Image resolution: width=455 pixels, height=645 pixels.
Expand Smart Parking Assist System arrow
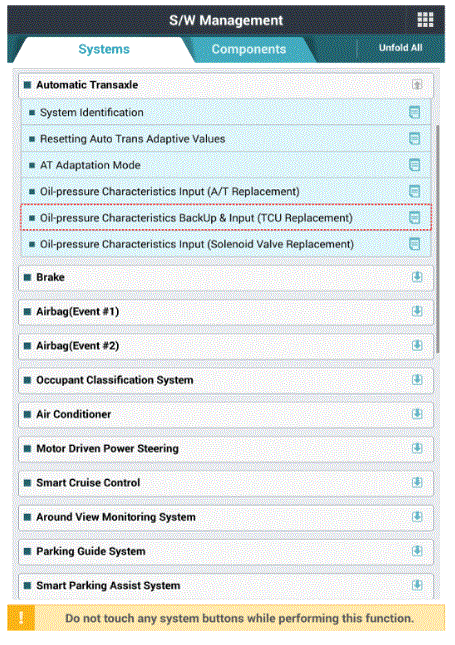coord(417,585)
